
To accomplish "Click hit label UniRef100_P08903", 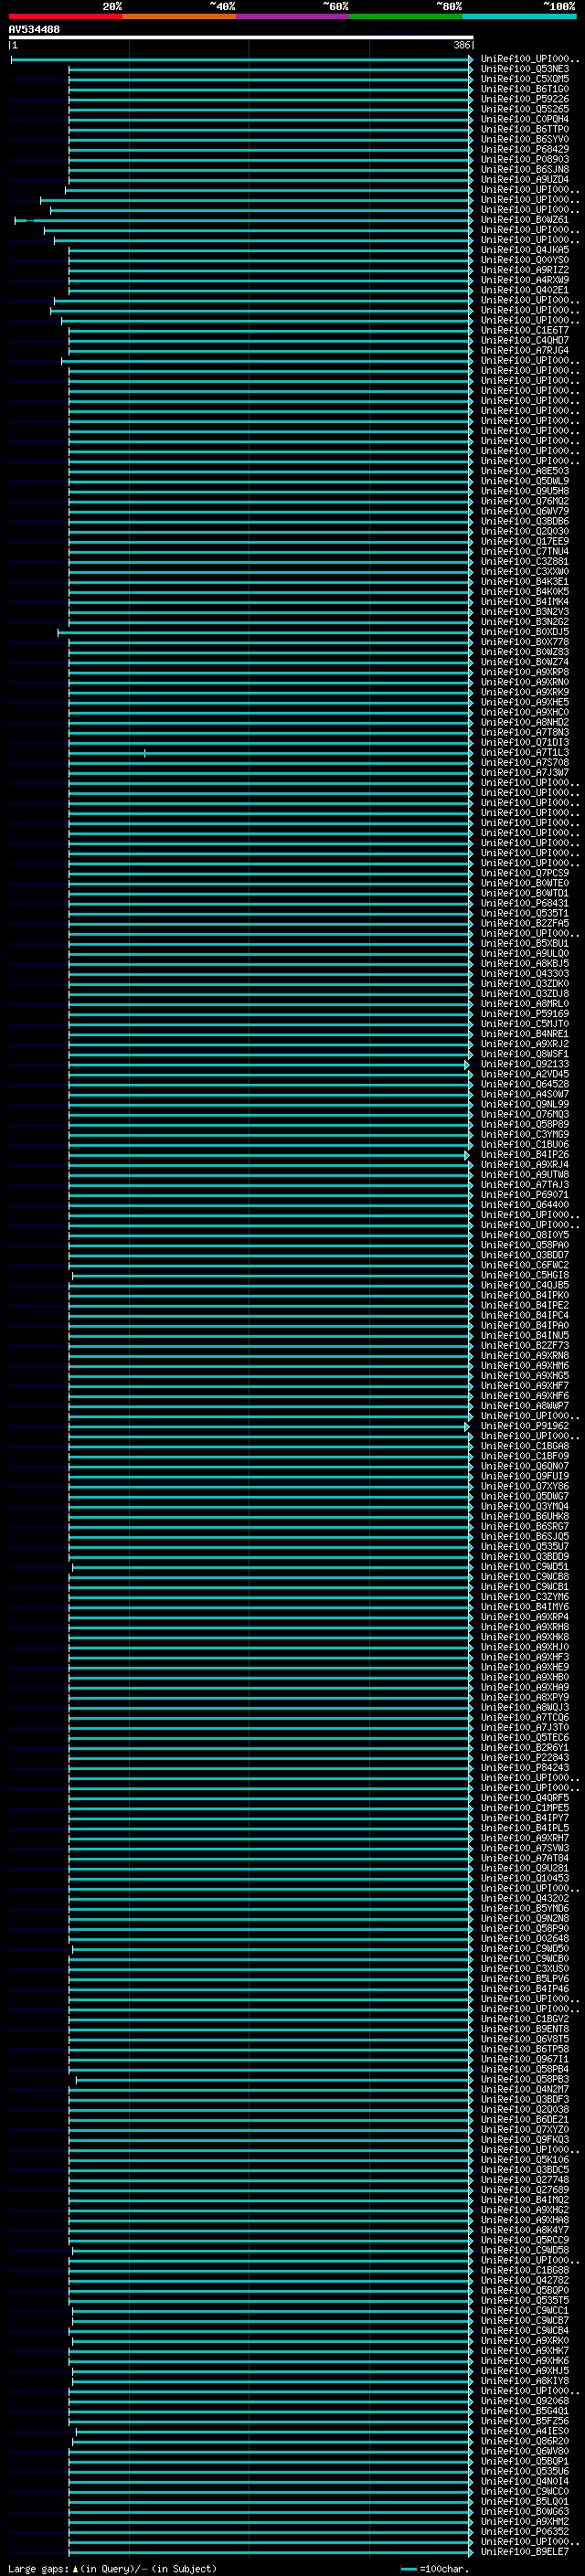I will [524, 159].
